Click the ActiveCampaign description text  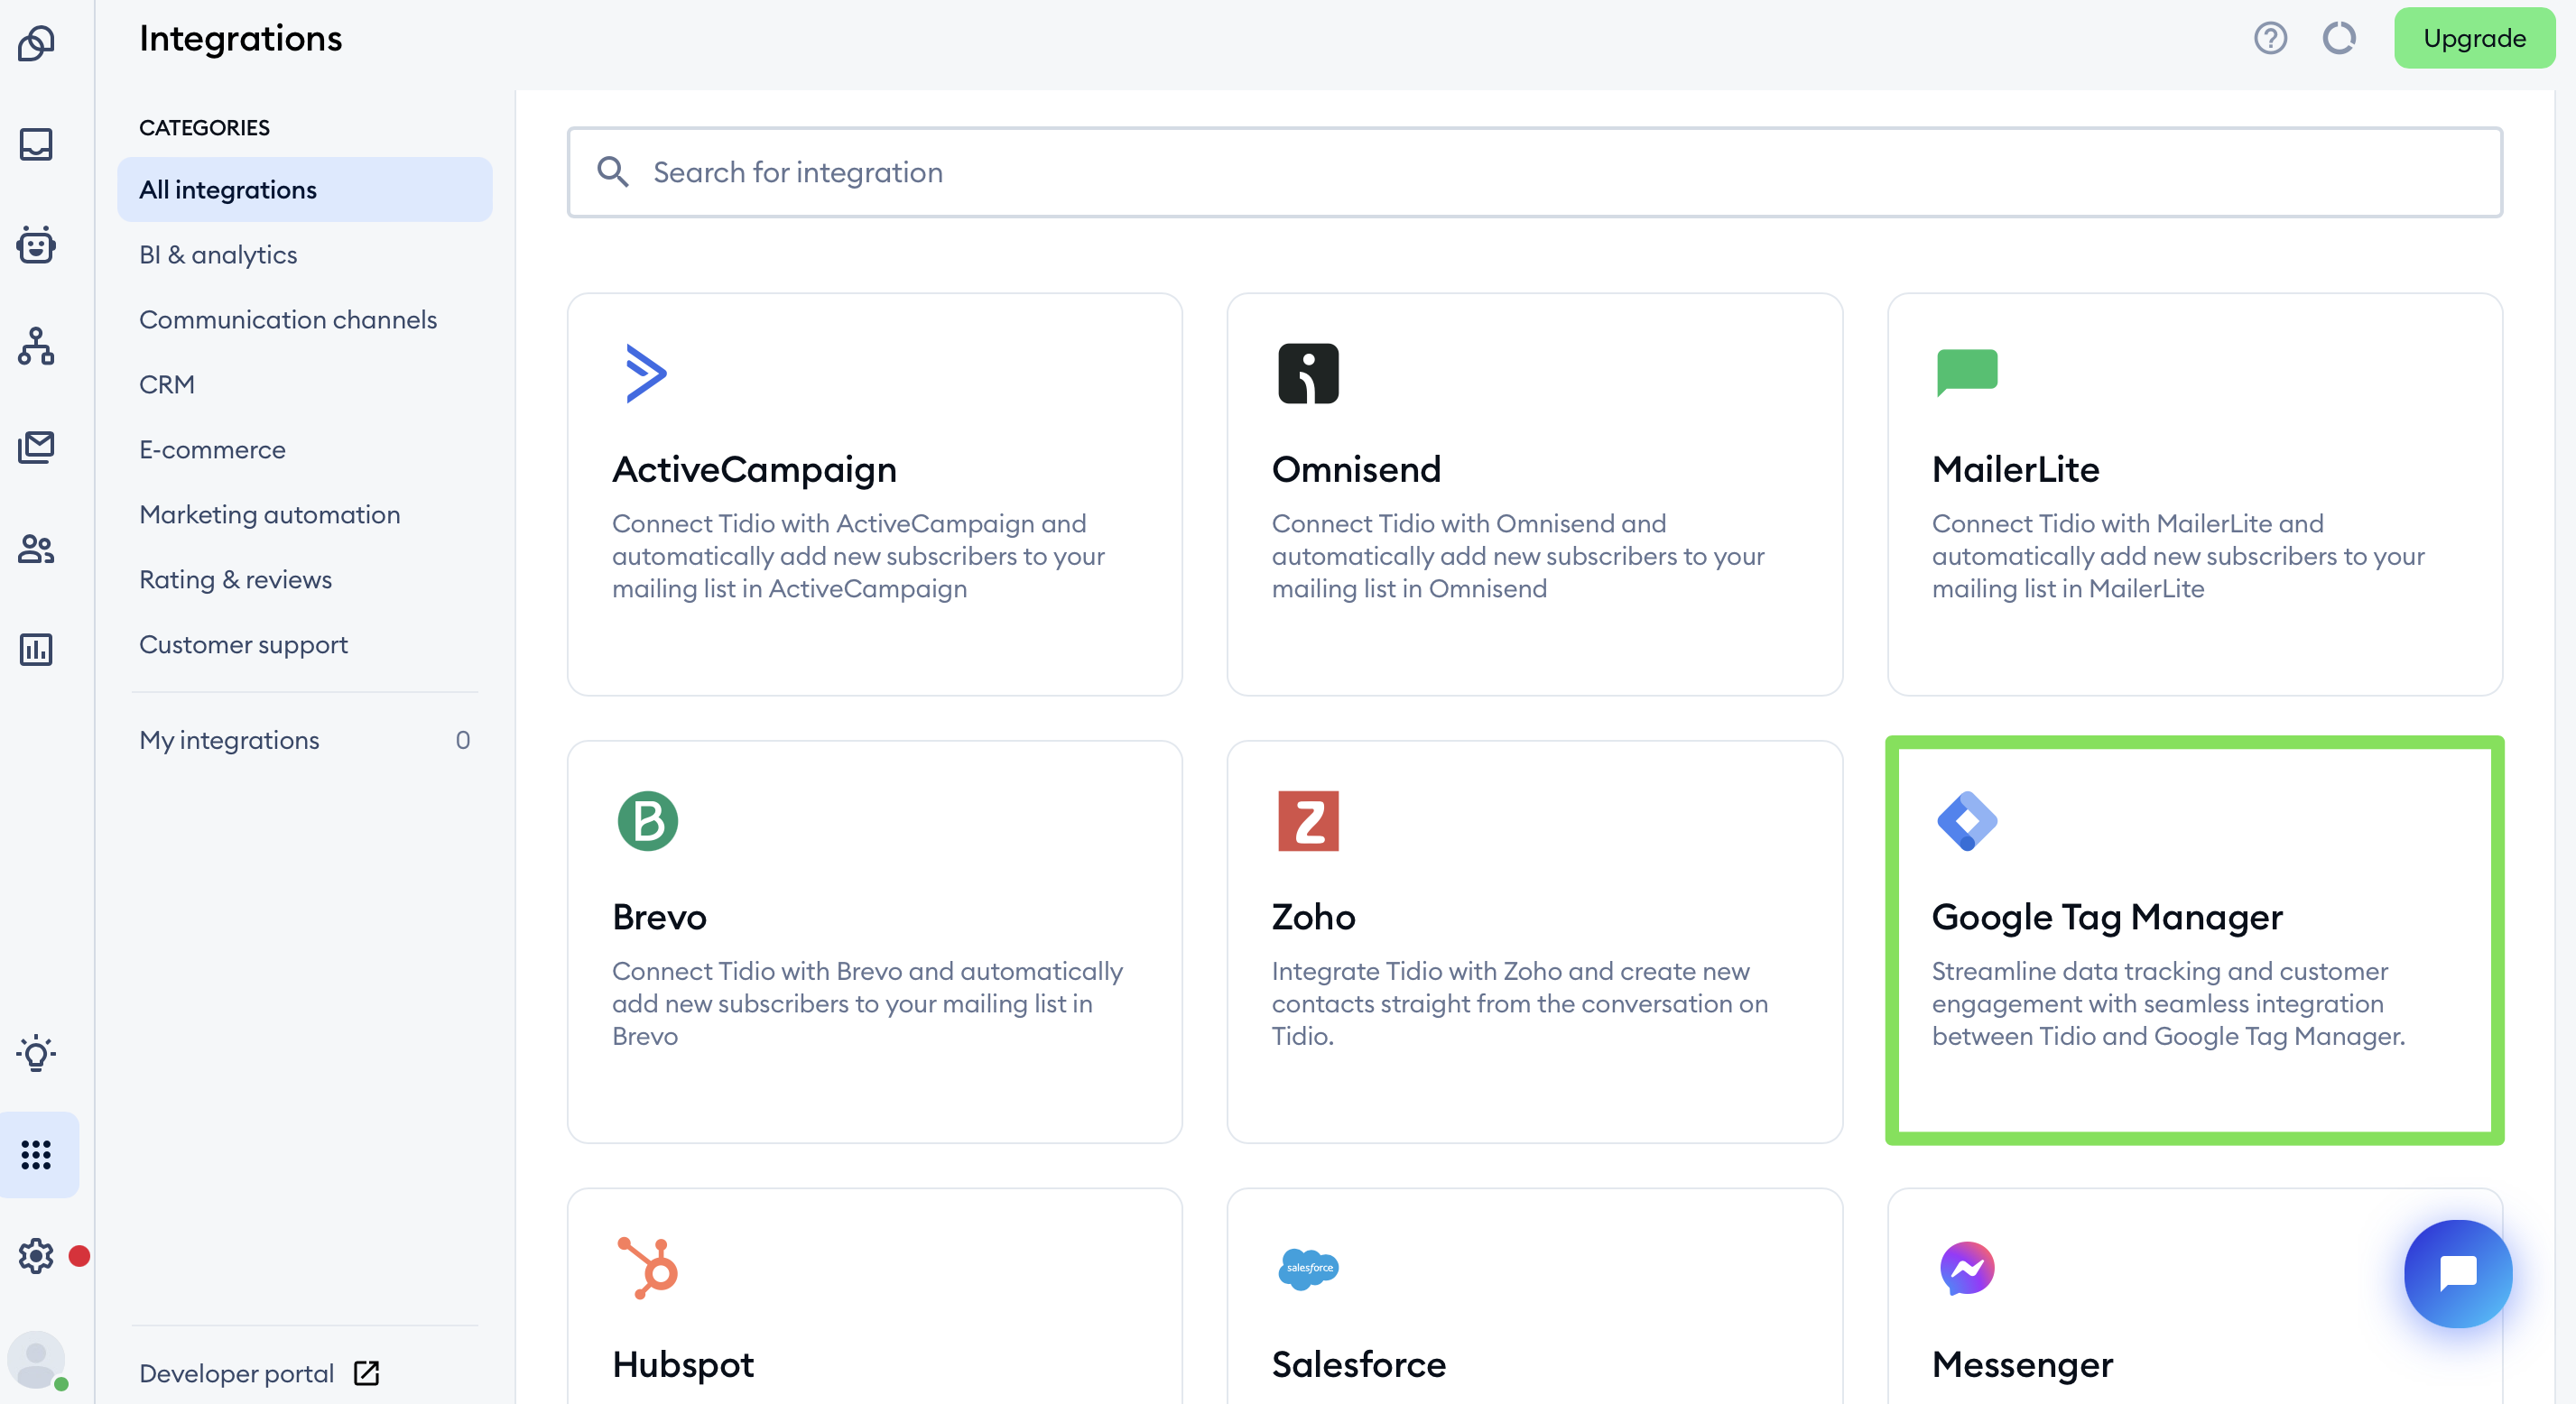point(858,555)
